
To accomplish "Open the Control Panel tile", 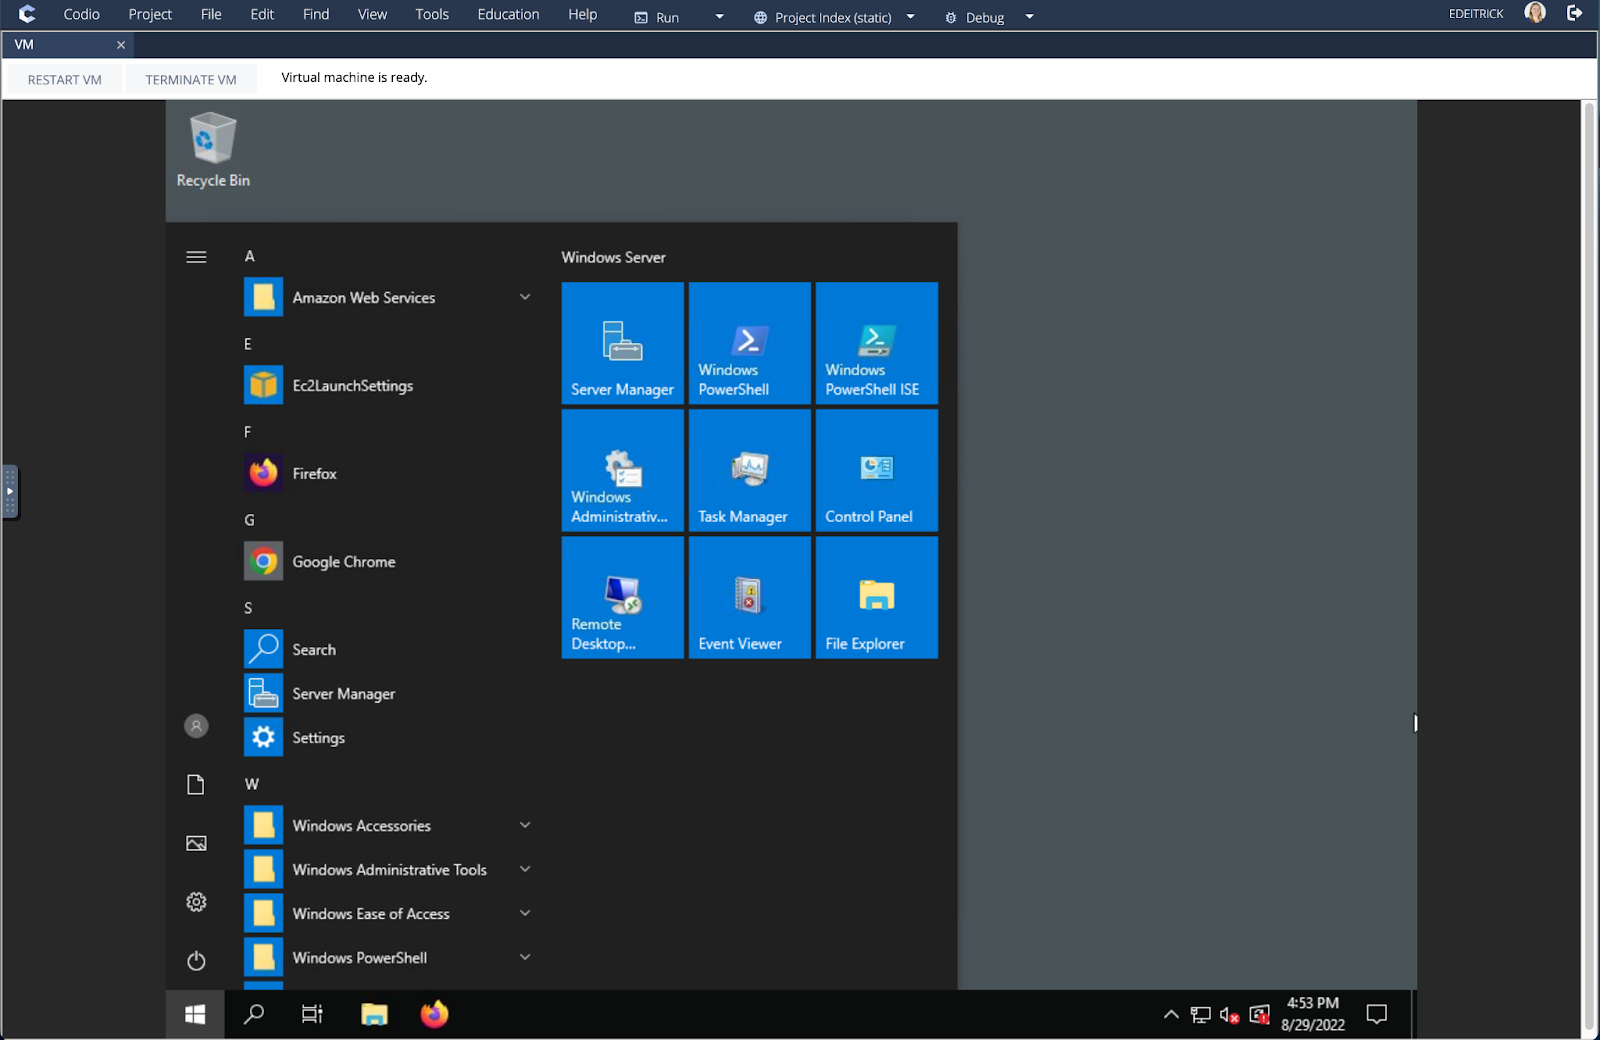I will 876,470.
